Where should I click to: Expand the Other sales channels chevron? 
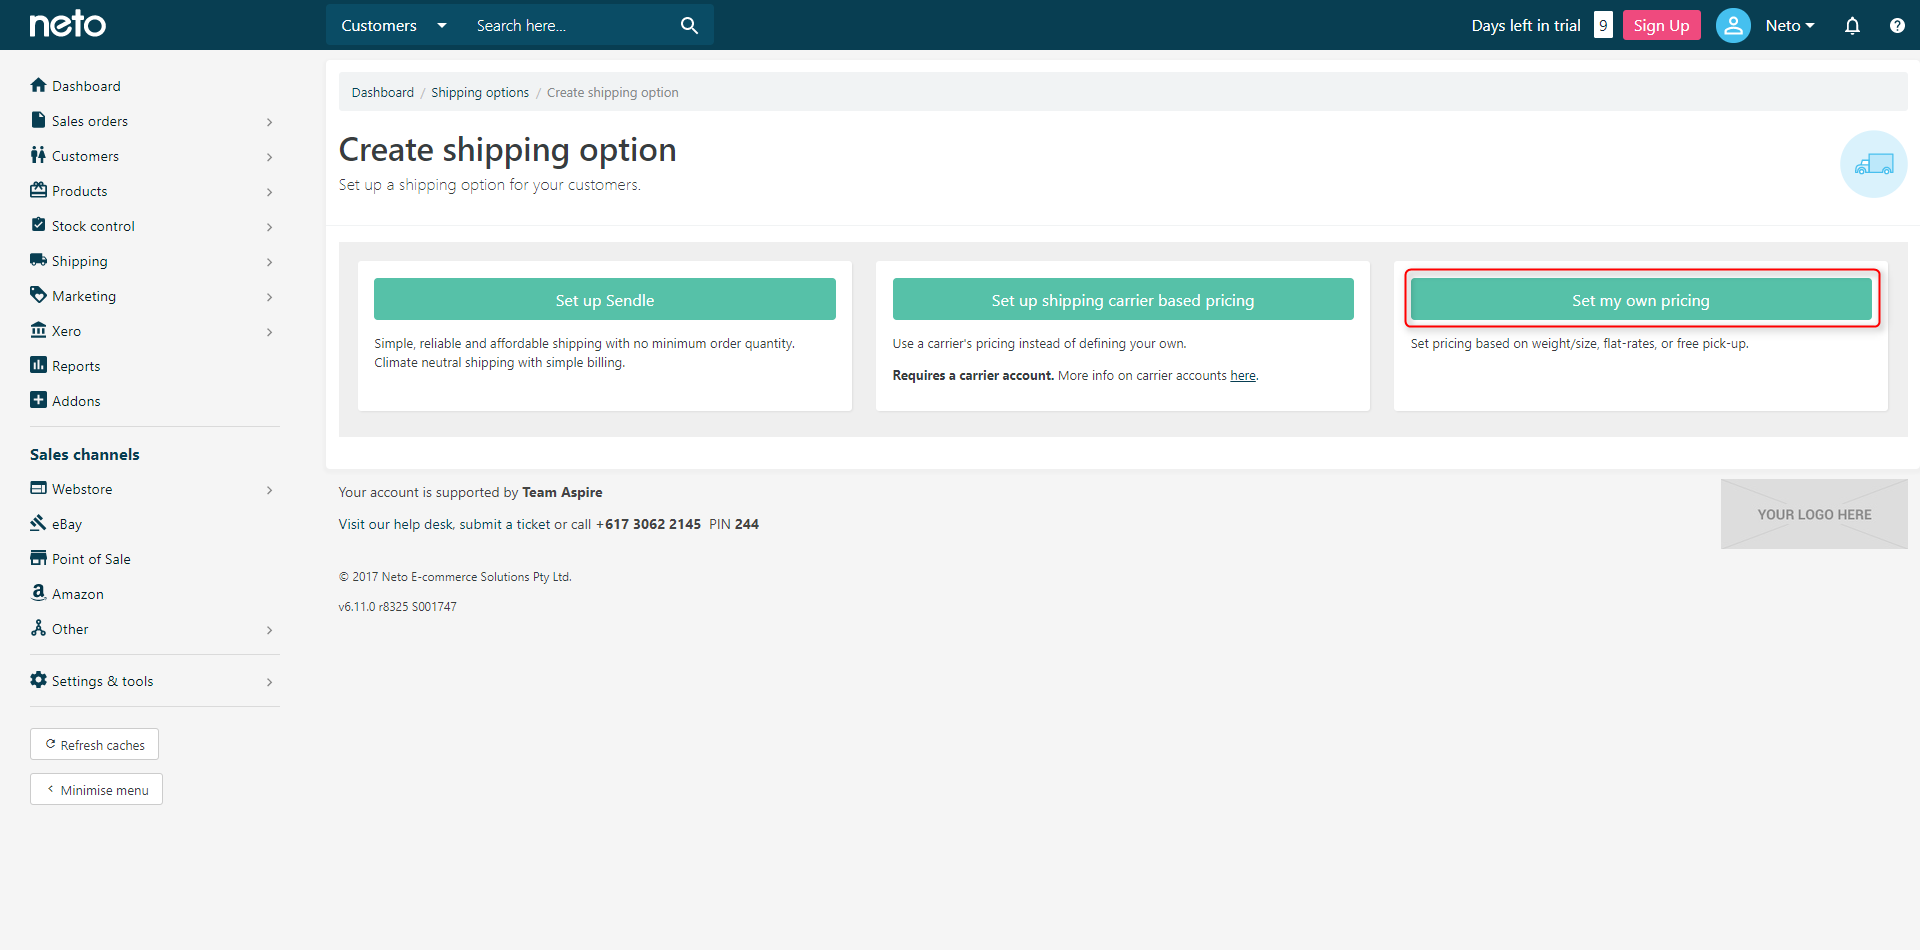269,630
